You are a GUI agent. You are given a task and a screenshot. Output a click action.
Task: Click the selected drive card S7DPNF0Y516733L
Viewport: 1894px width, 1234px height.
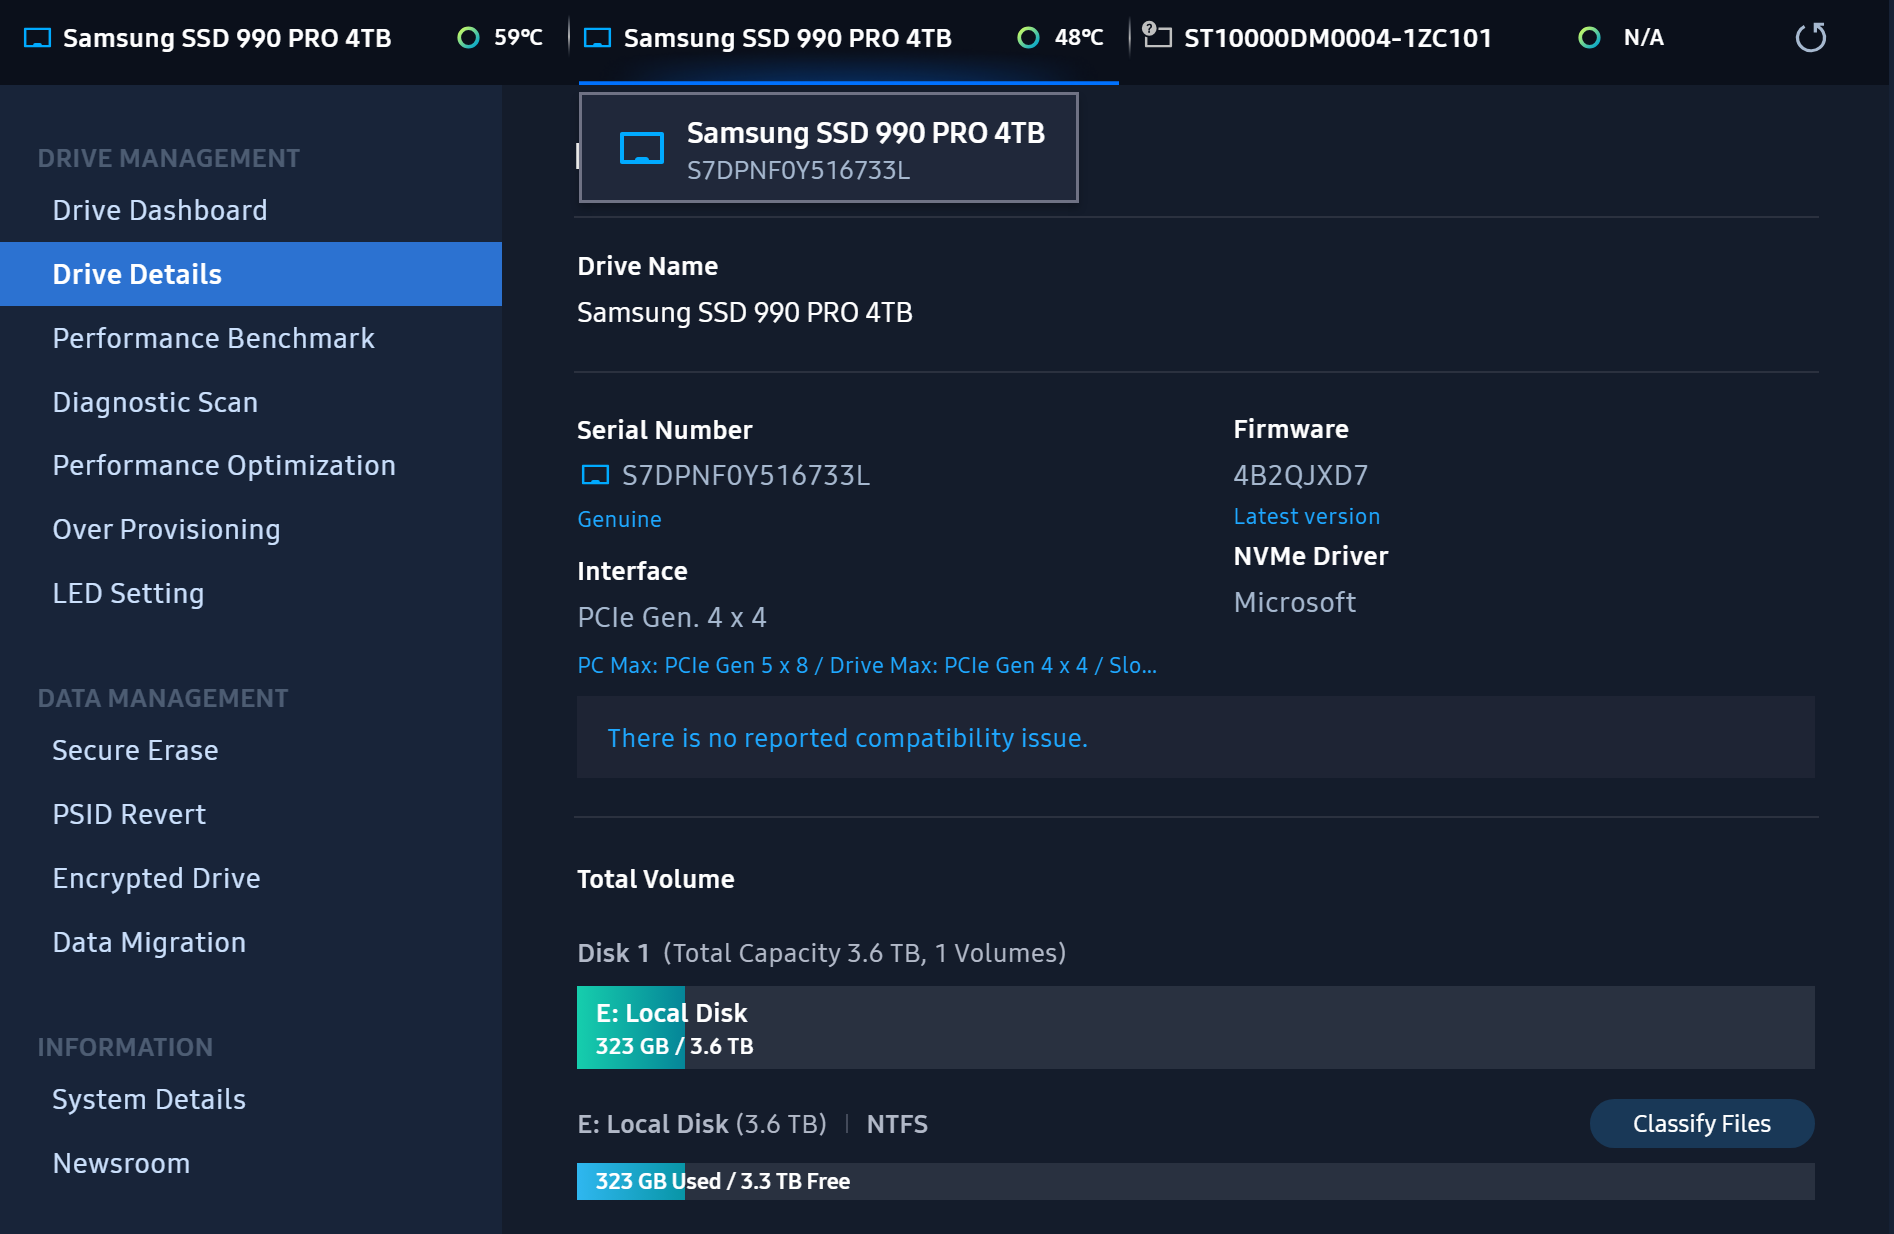(828, 148)
